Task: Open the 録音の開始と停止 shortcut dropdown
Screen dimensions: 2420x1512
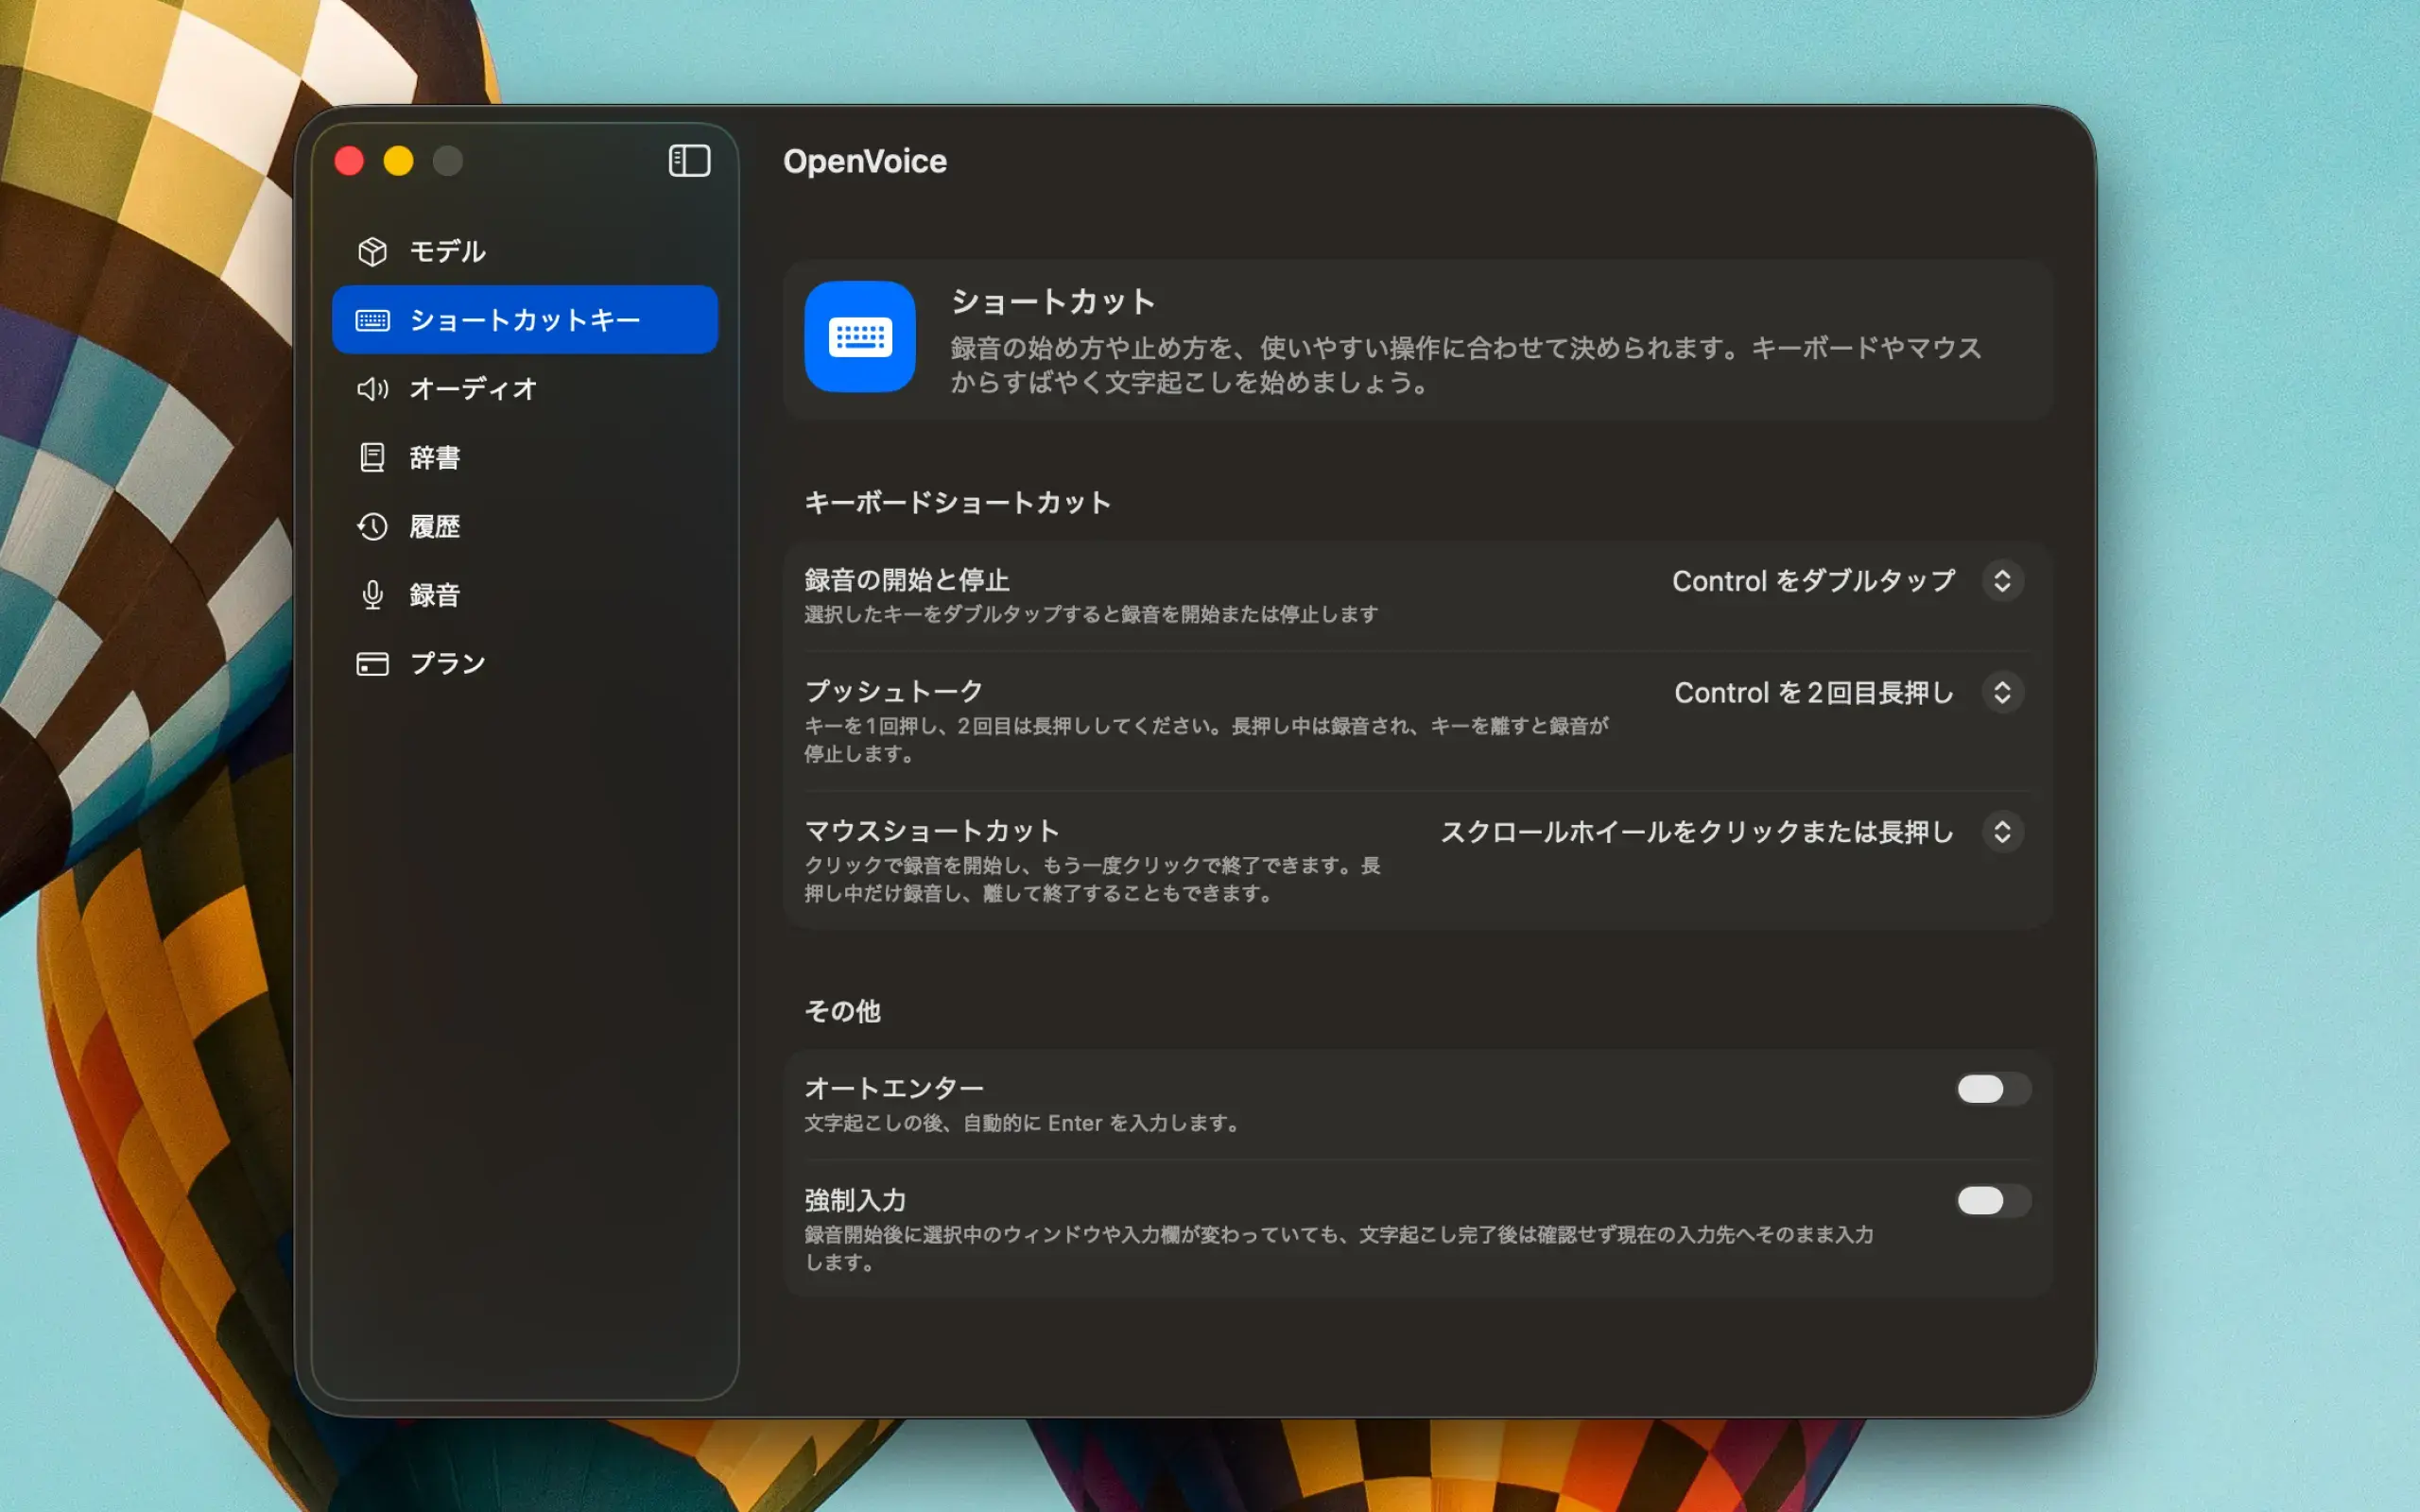Action: coord(2003,580)
